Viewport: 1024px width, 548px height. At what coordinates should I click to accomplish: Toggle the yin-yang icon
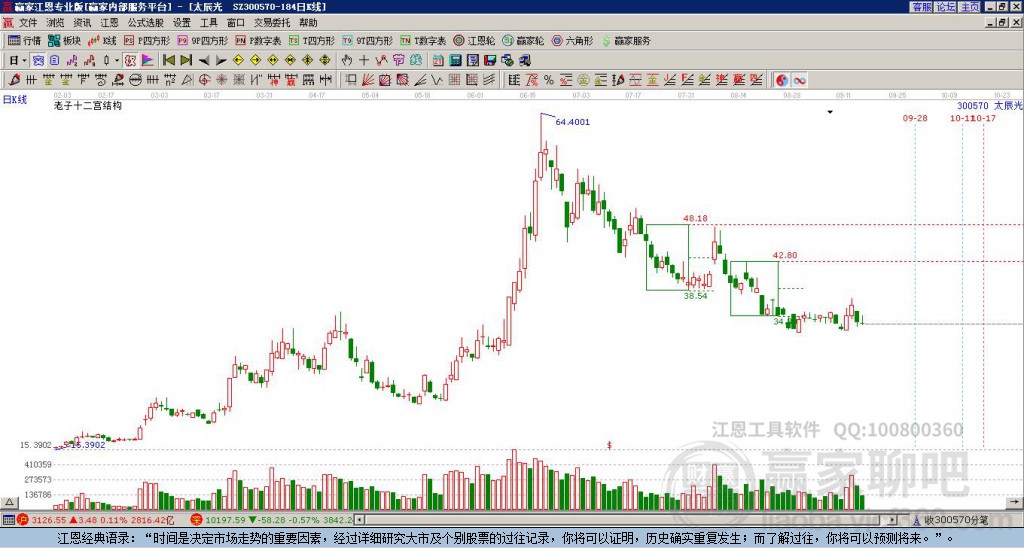tap(782, 80)
